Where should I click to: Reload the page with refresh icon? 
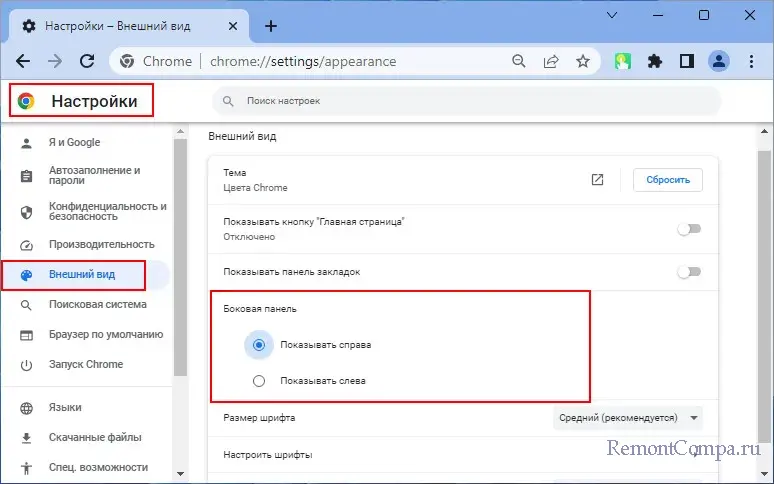(x=87, y=61)
